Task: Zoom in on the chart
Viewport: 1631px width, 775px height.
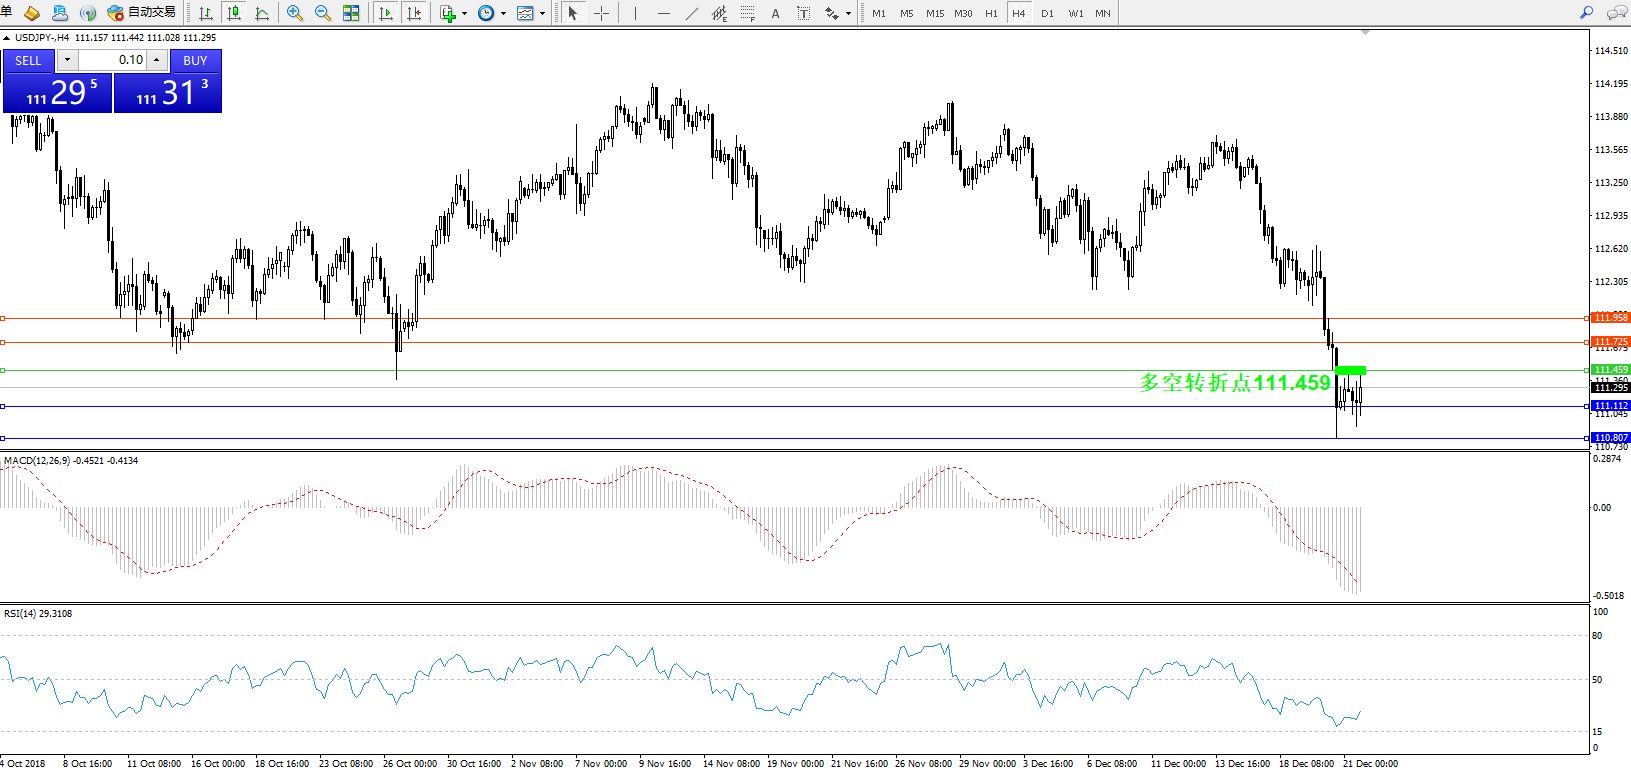Action: (295, 13)
